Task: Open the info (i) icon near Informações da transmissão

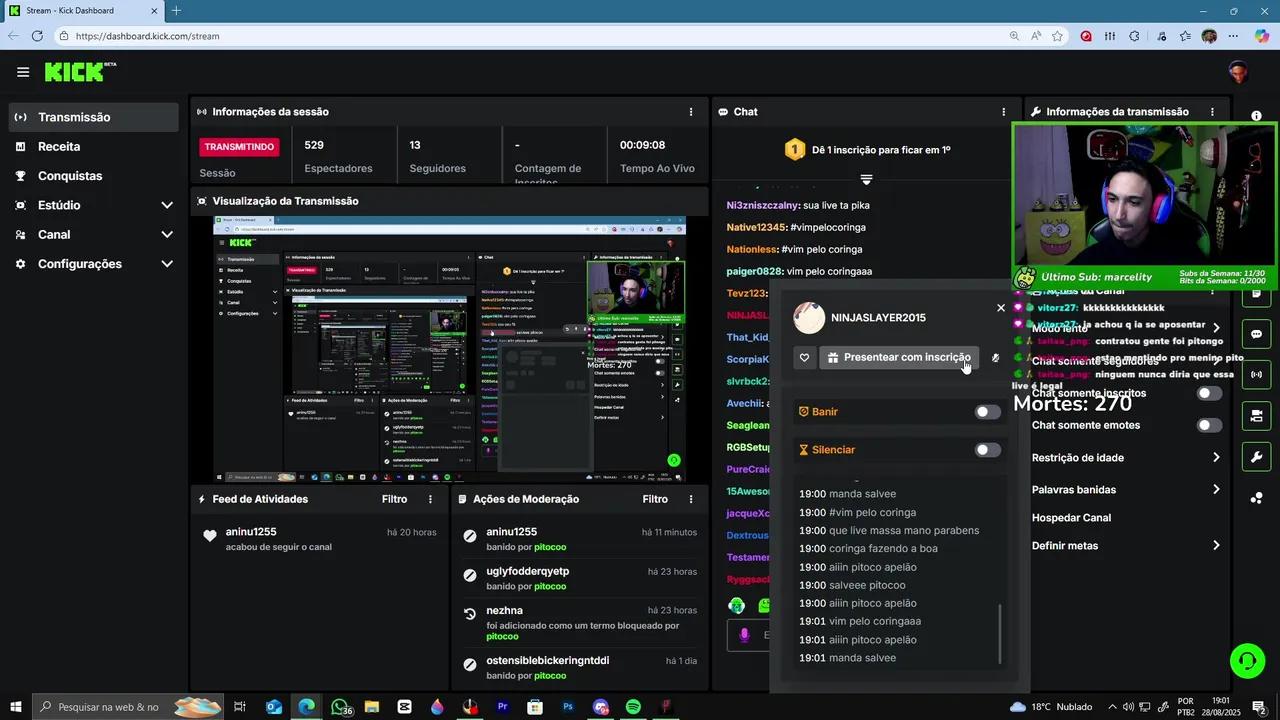Action: point(1257,115)
